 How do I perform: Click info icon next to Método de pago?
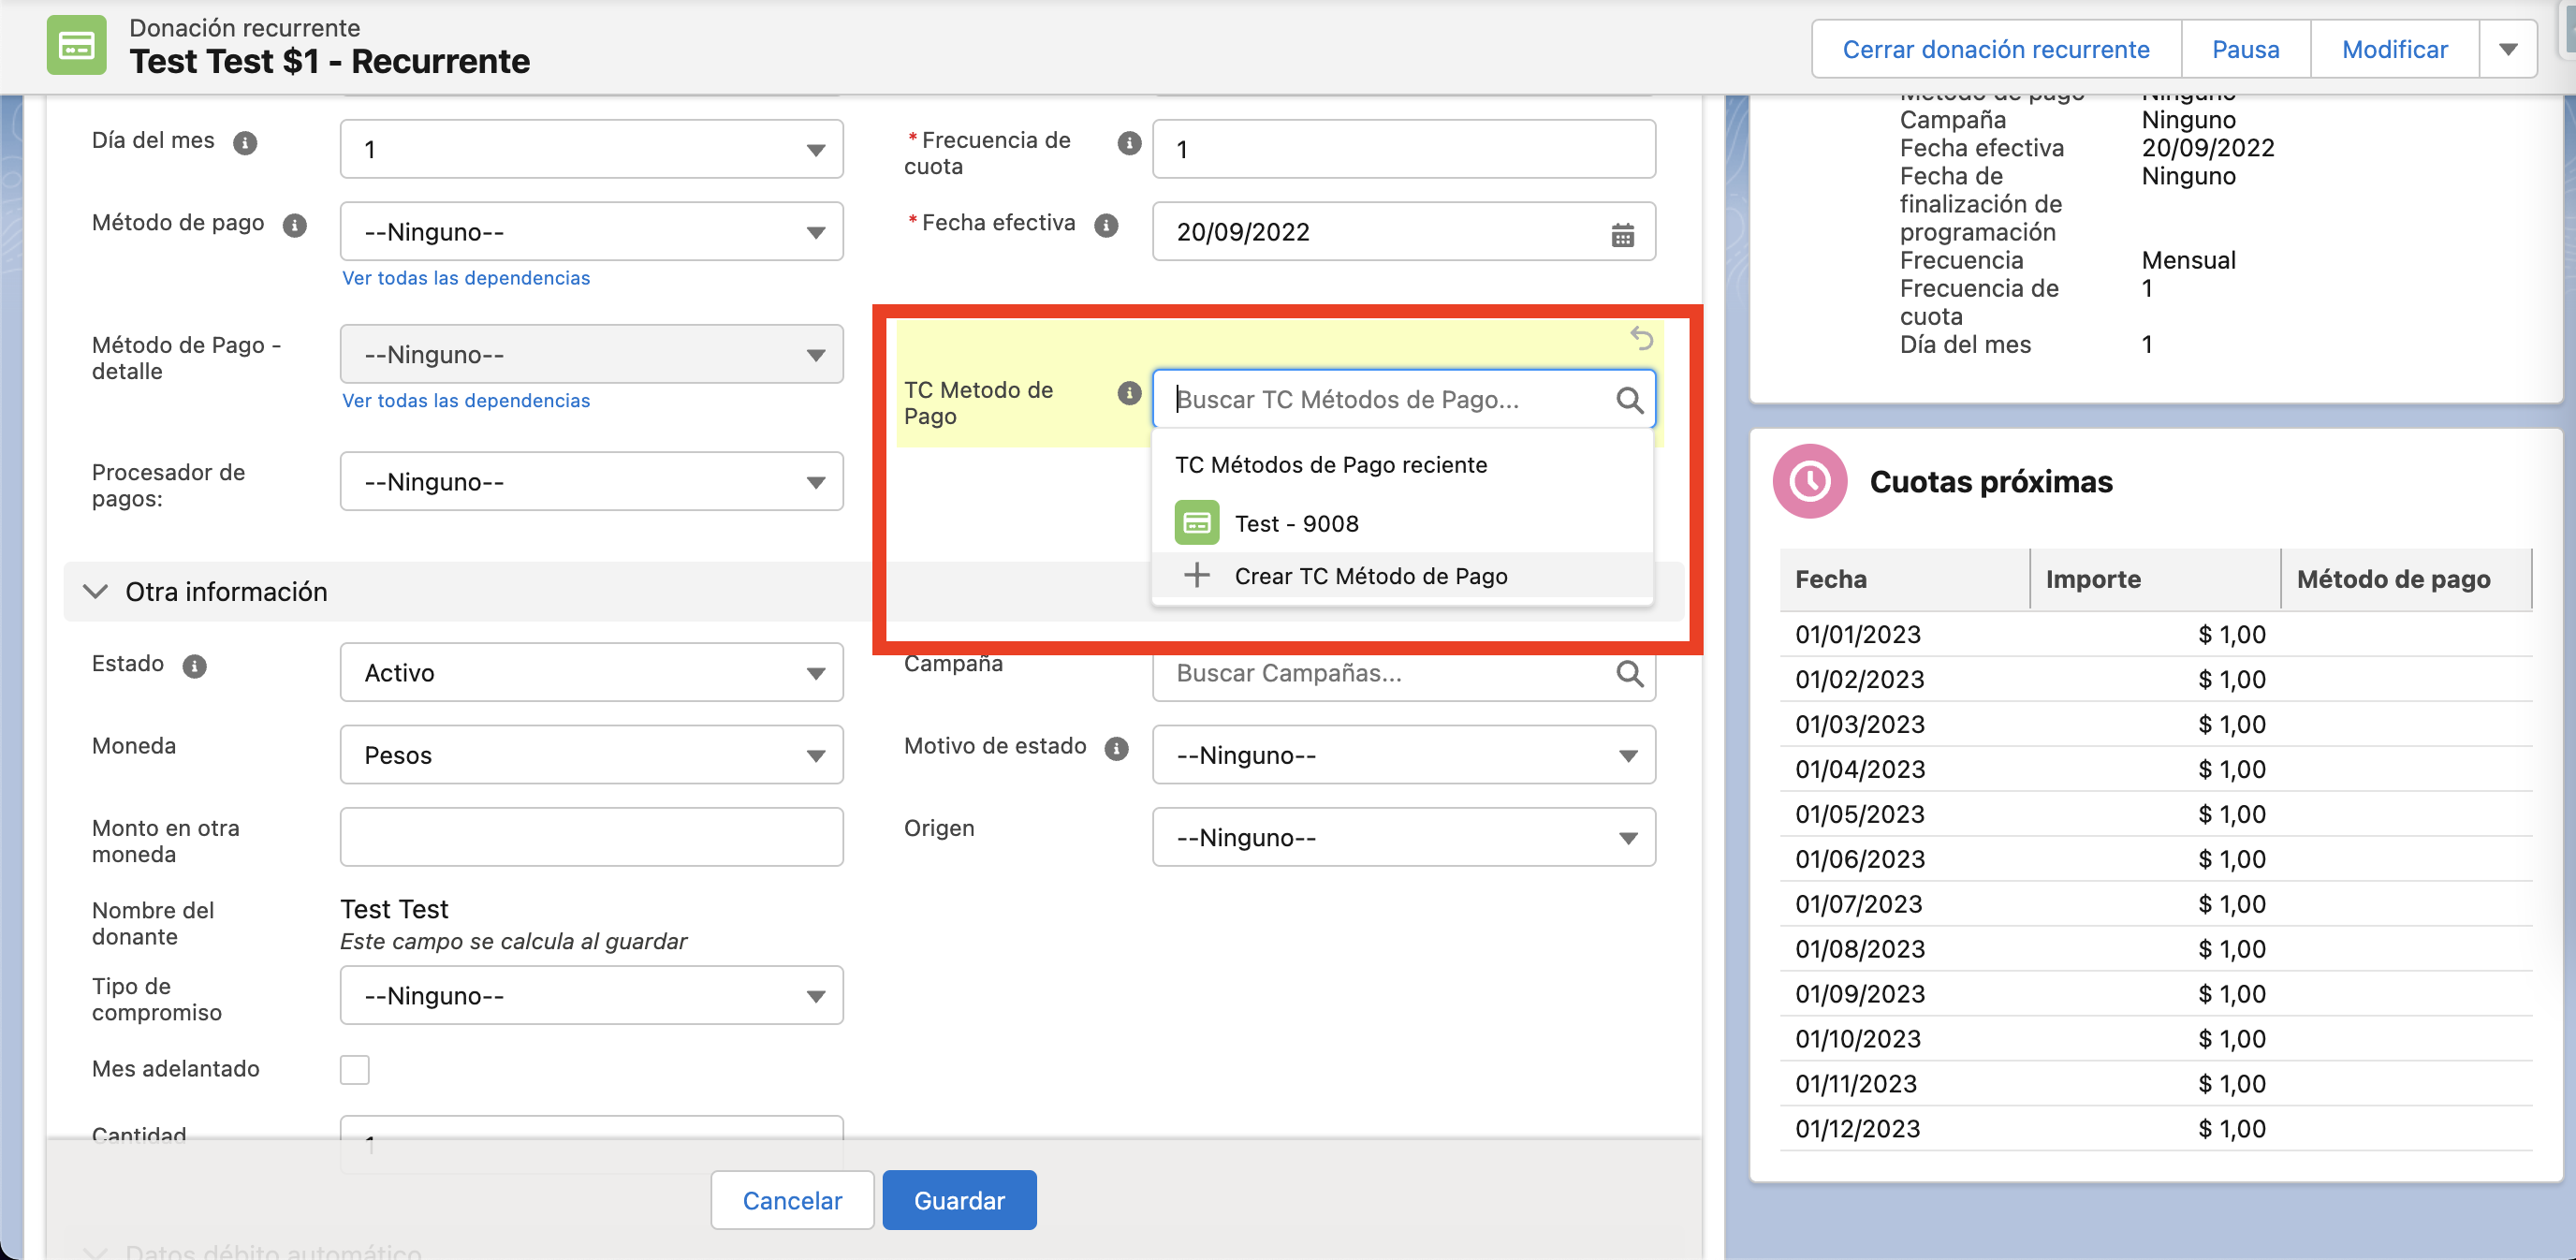295,225
